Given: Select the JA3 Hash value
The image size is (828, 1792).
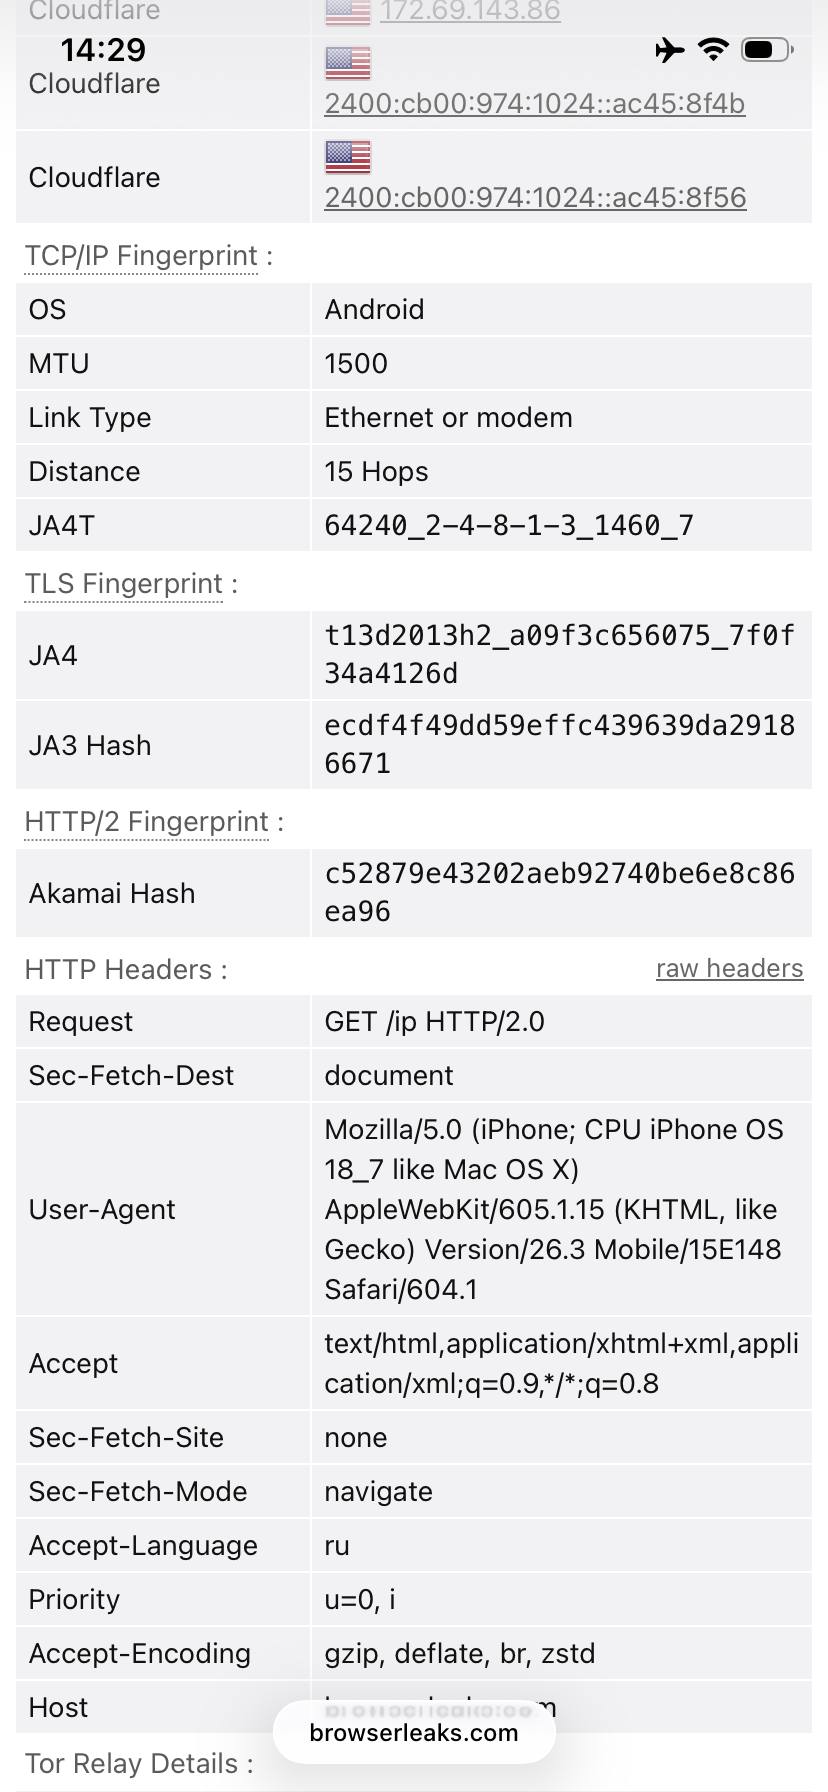Looking at the screenshot, I should (559, 744).
